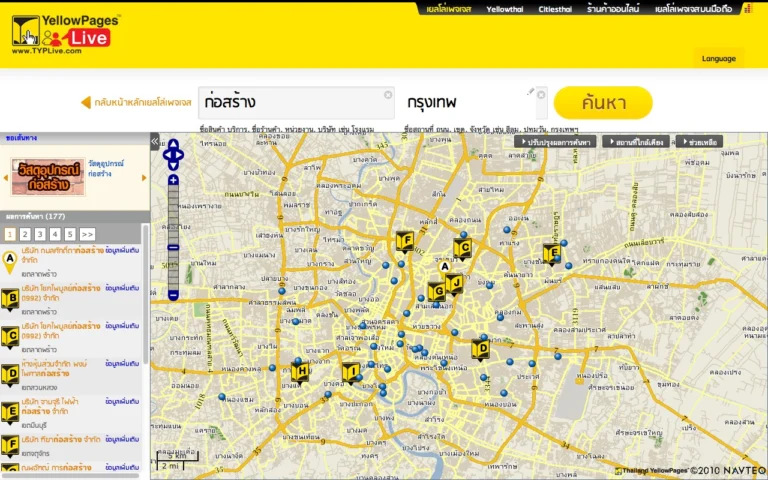768x480 pixels.
Task: Zoom in with the plus button
Action: 173,180
